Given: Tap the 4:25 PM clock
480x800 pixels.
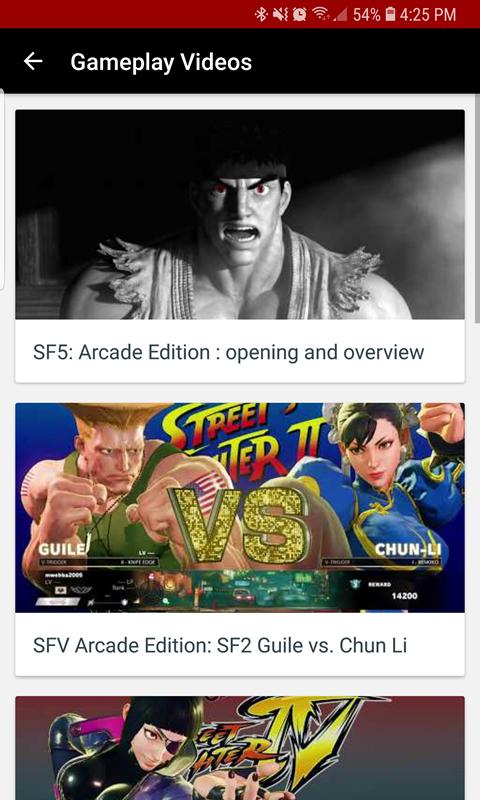Looking at the screenshot, I should [427, 14].
